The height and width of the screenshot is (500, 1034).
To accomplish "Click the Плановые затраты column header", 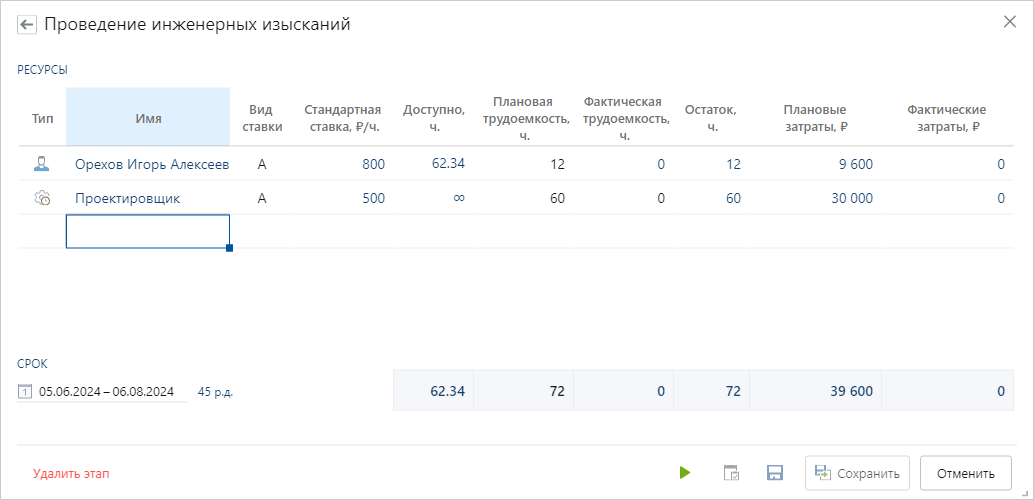I will (x=815, y=118).
